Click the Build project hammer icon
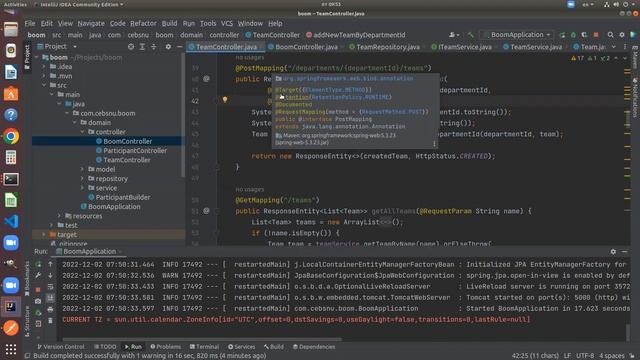The width and height of the screenshot is (640, 360). [x=471, y=35]
